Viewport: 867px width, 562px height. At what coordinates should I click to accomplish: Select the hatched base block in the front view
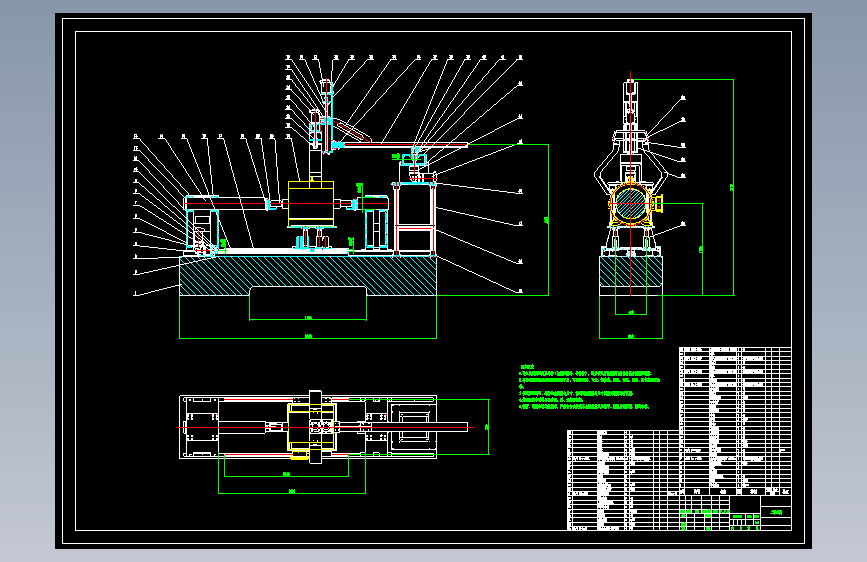pyautogui.click(x=308, y=275)
